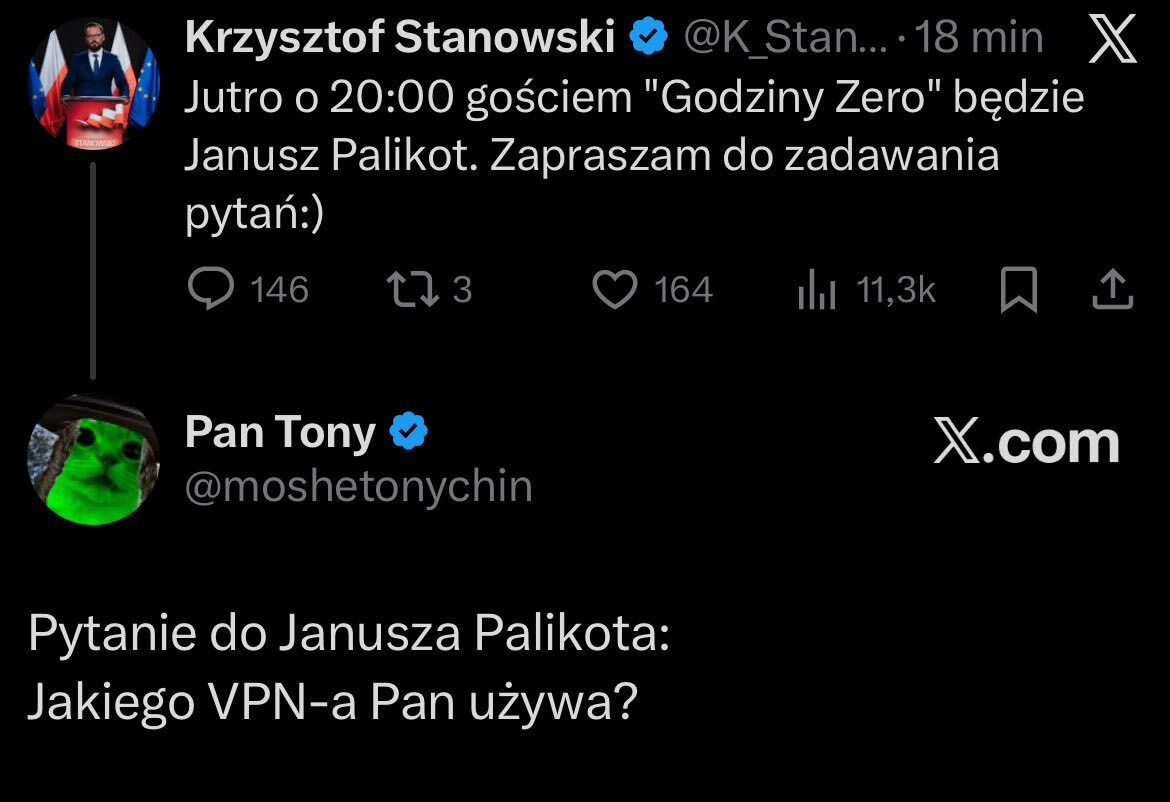The height and width of the screenshot is (802, 1170).
Task: Open the "18 min" timestamp link
Action: 979,39
